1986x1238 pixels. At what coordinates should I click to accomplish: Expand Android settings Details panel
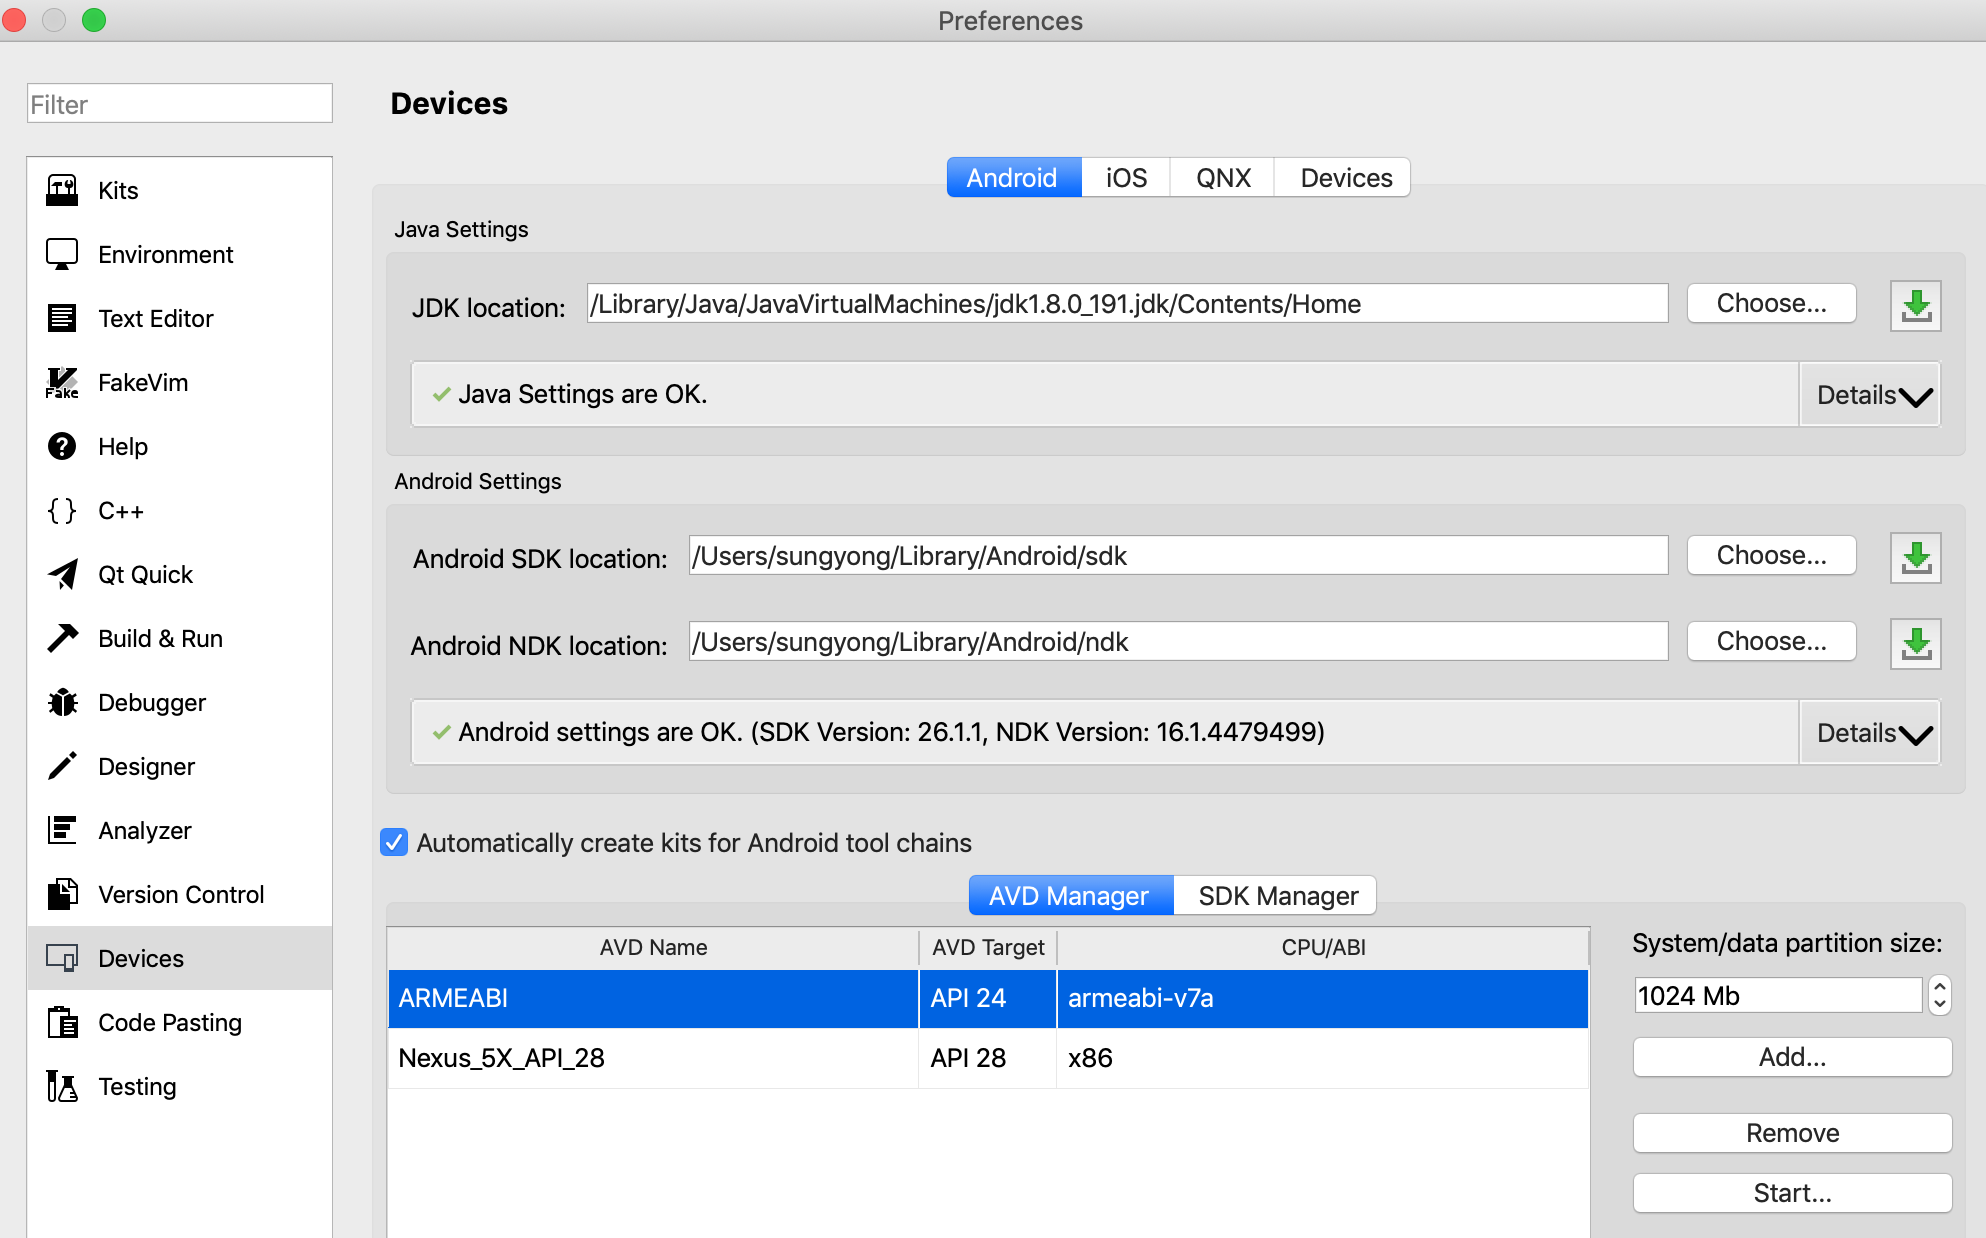[x=1871, y=733]
